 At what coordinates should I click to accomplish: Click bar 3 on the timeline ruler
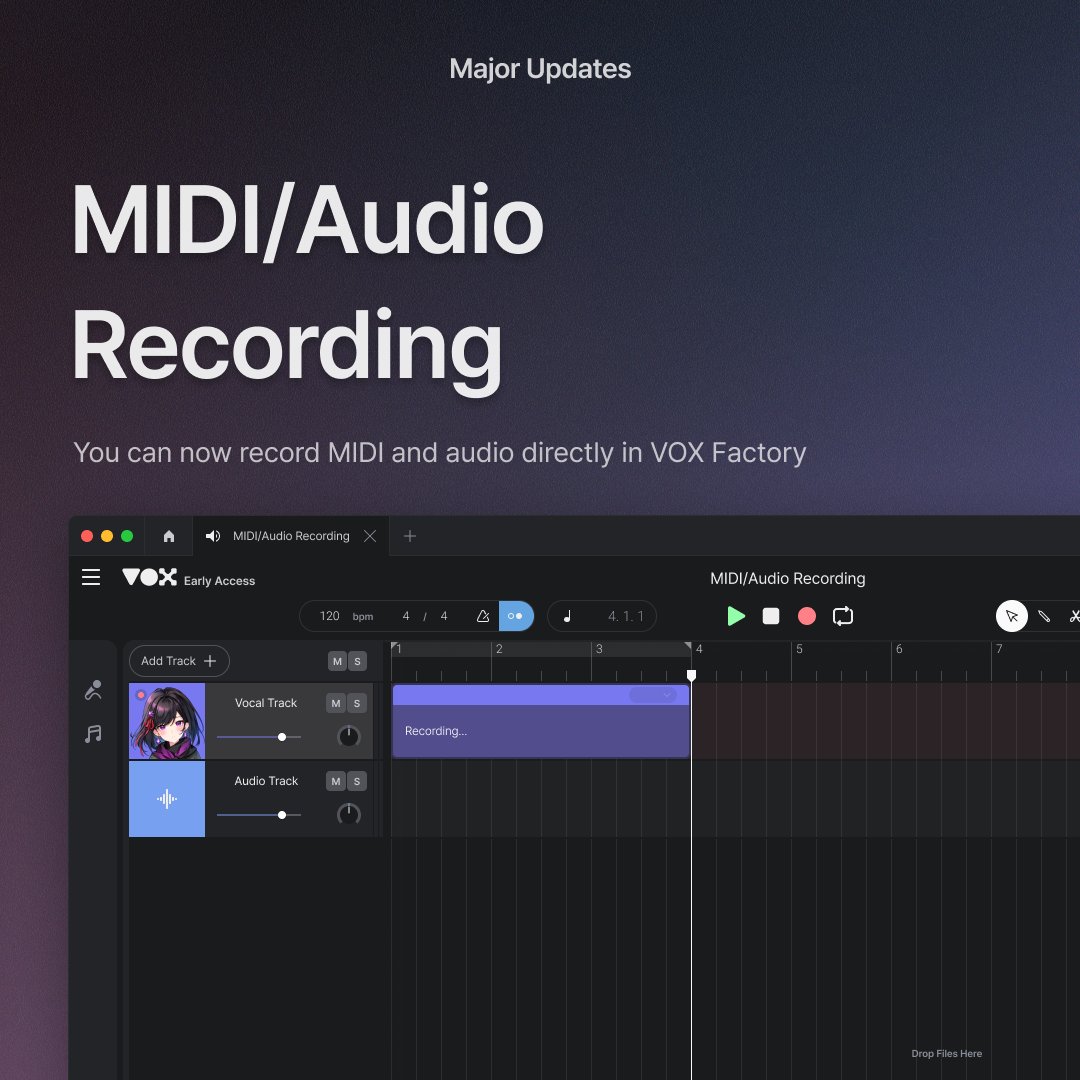tap(599, 649)
